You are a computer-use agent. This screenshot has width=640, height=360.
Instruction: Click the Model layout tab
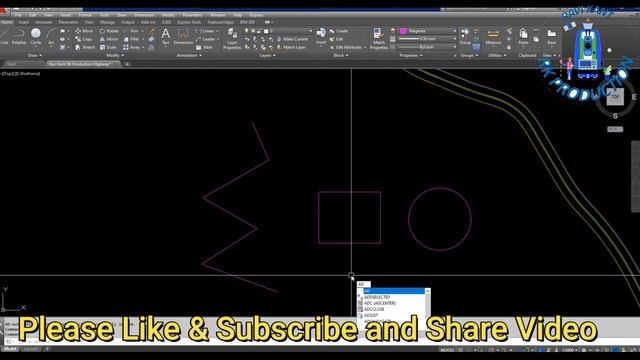[10, 349]
